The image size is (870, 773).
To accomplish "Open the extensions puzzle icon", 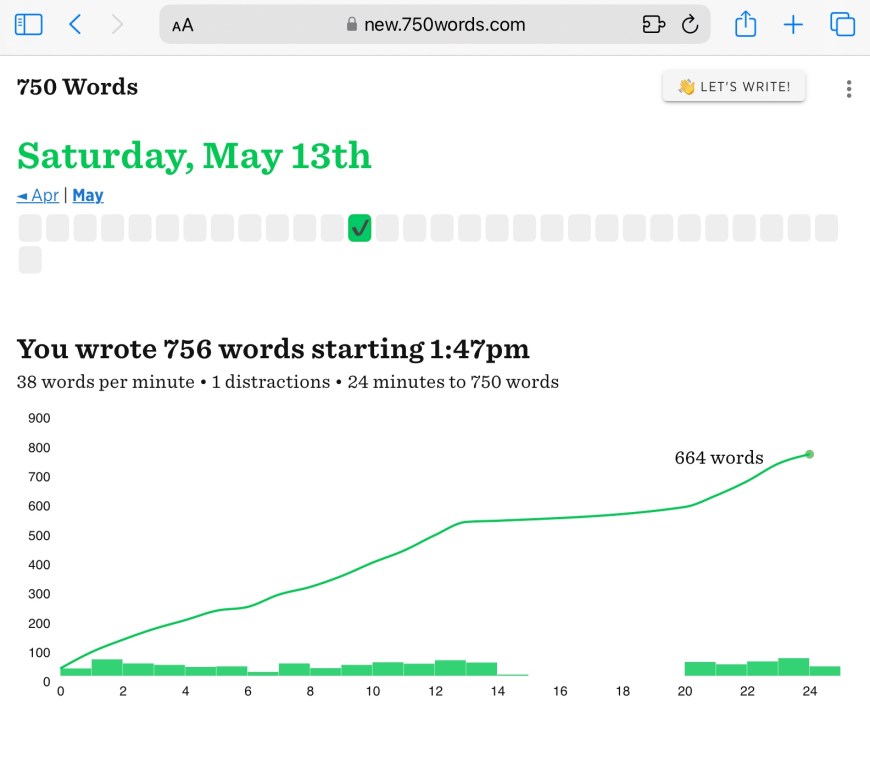I will pos(653,25).
